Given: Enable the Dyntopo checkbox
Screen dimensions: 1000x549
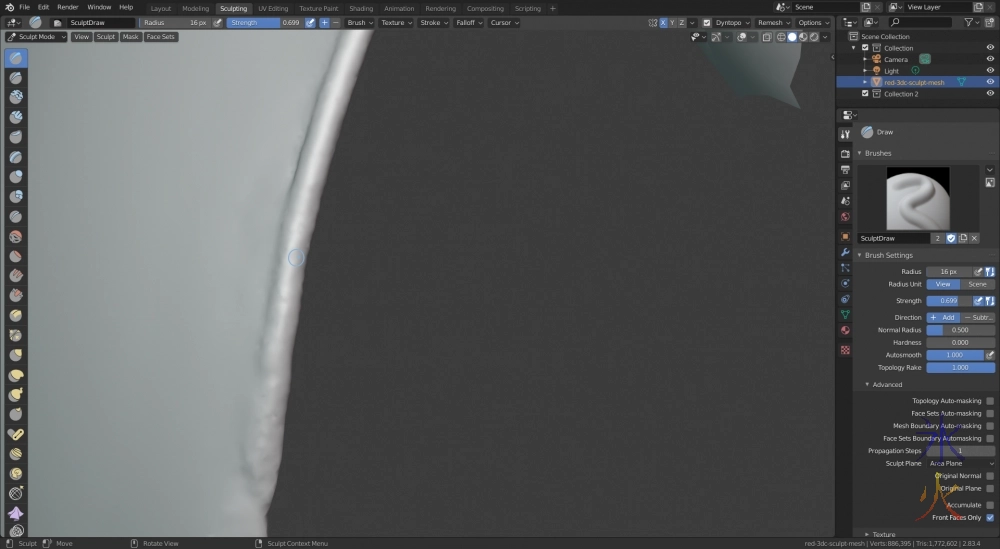Looking at the screenshot, I should 707,22.
